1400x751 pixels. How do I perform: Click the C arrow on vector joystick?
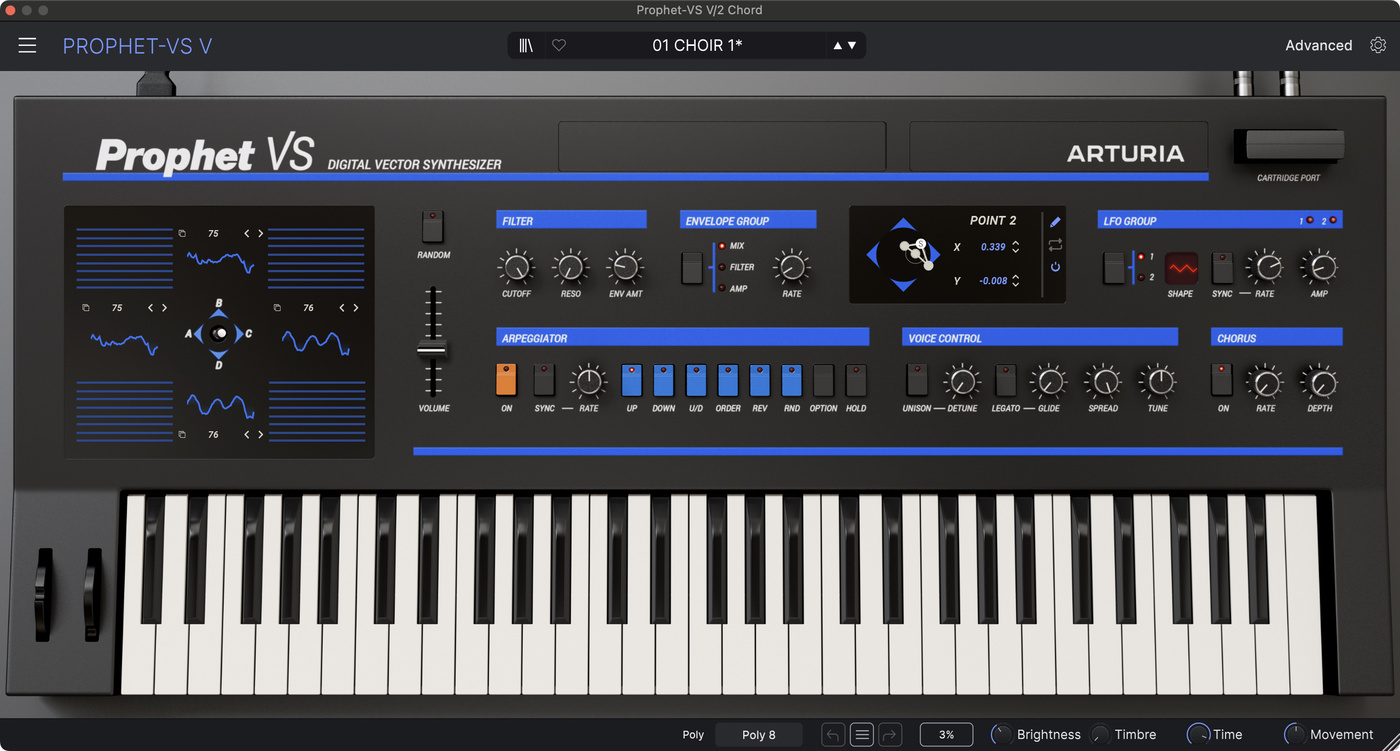pos(238,334)
